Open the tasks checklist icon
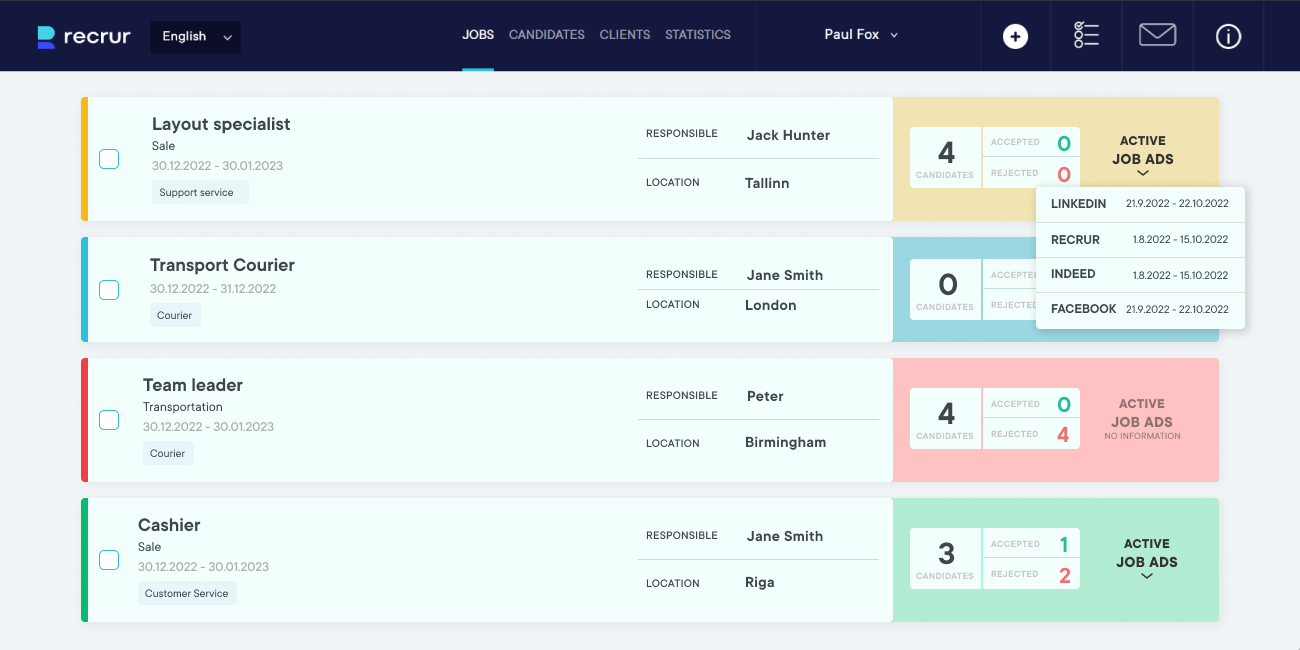1300x650 pixels. [x=1086, y=35]
